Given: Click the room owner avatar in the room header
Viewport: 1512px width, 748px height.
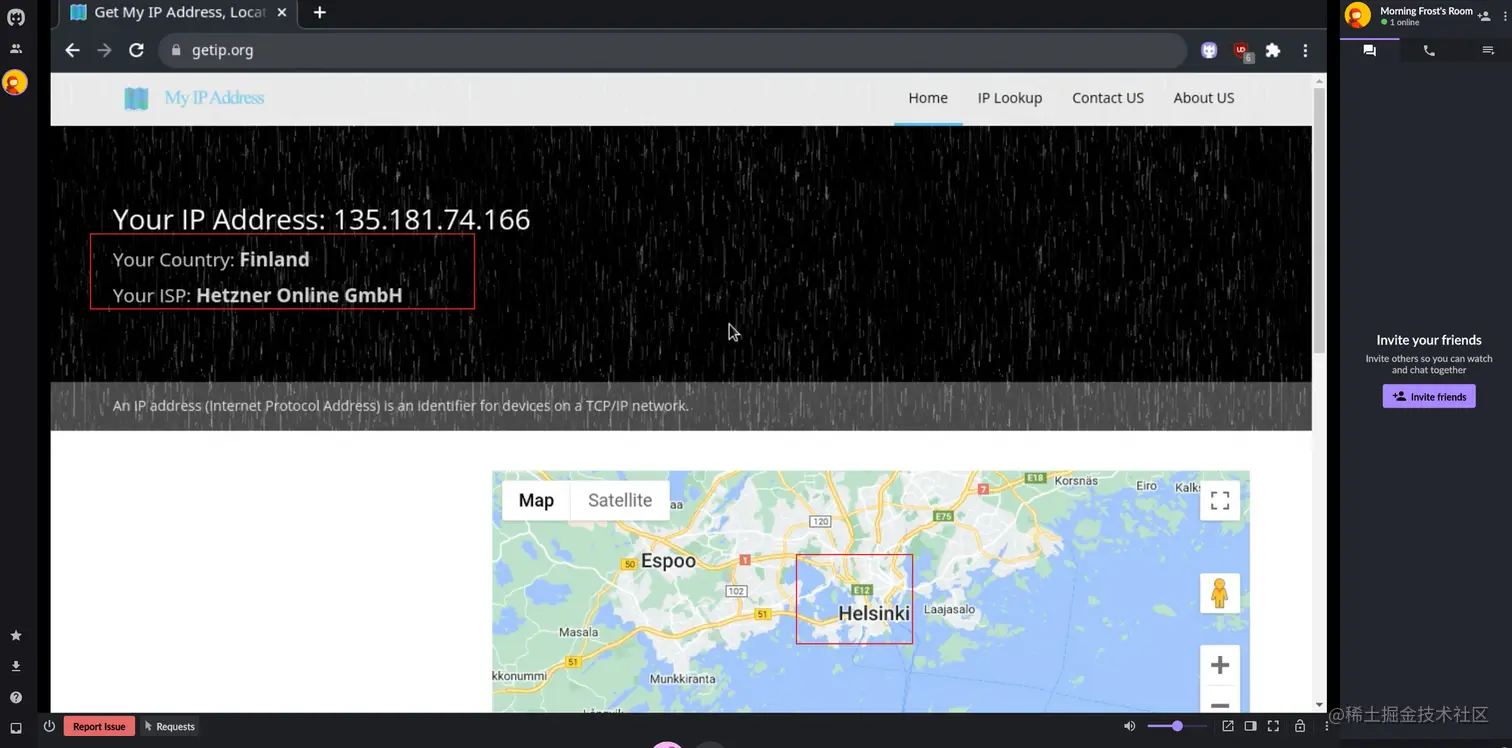Looking at the screenshot, I should [x=1357, y=15].
